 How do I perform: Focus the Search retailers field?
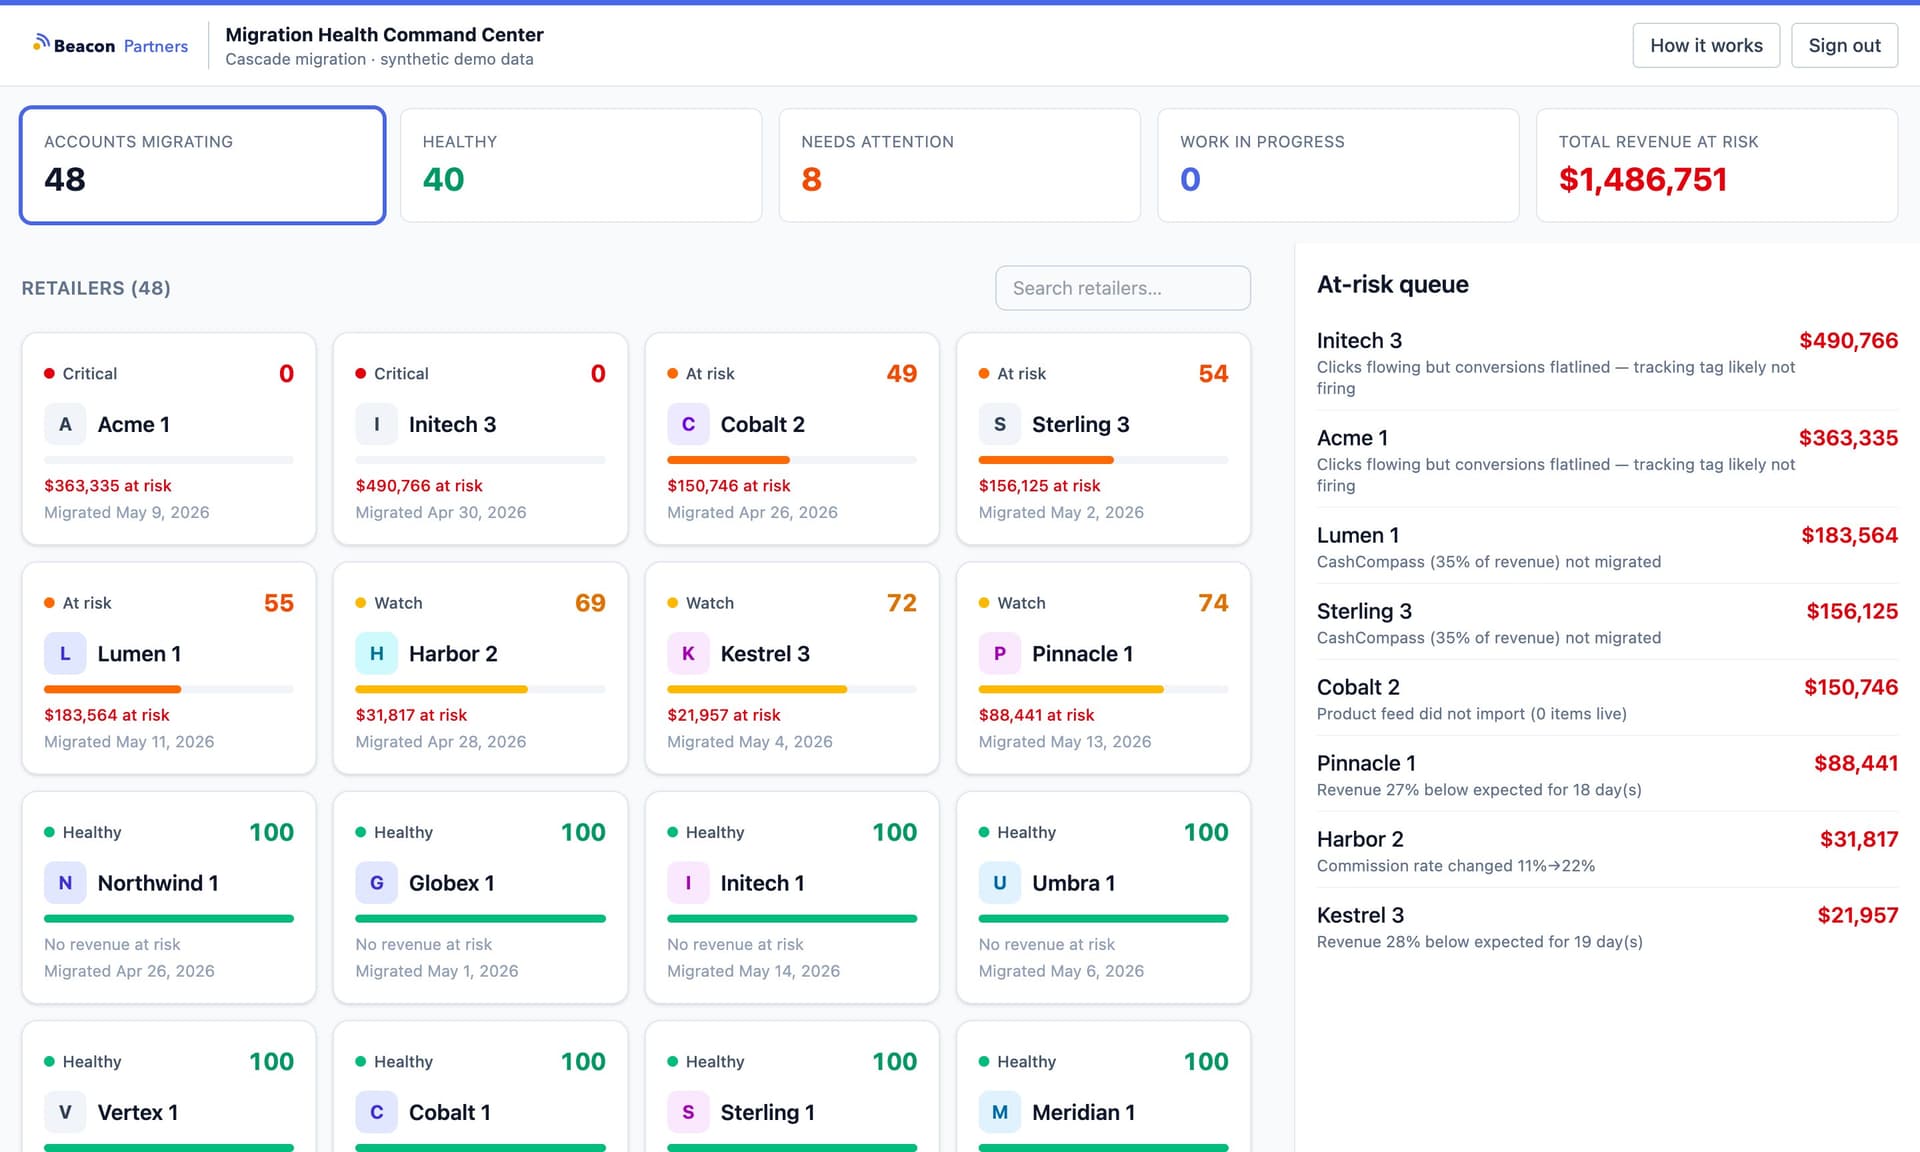[x=1123, y=288]
